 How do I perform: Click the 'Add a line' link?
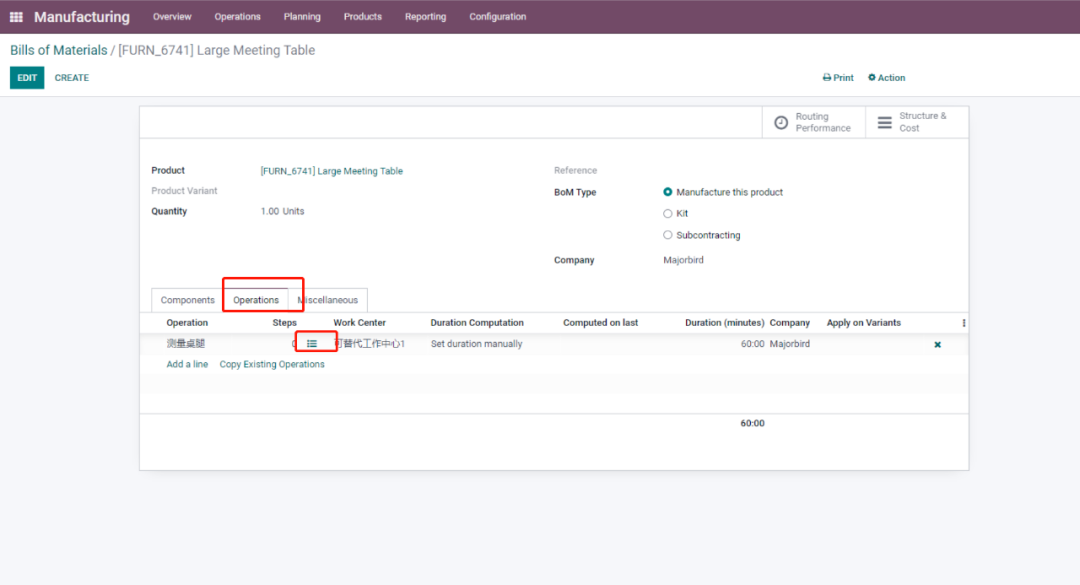click(187, 365)
